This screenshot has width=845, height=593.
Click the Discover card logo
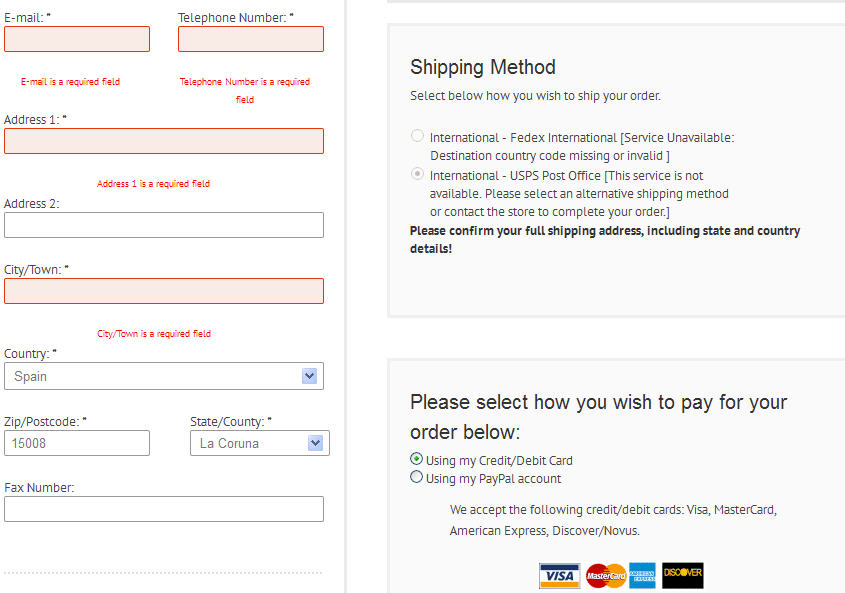point(683,575)
